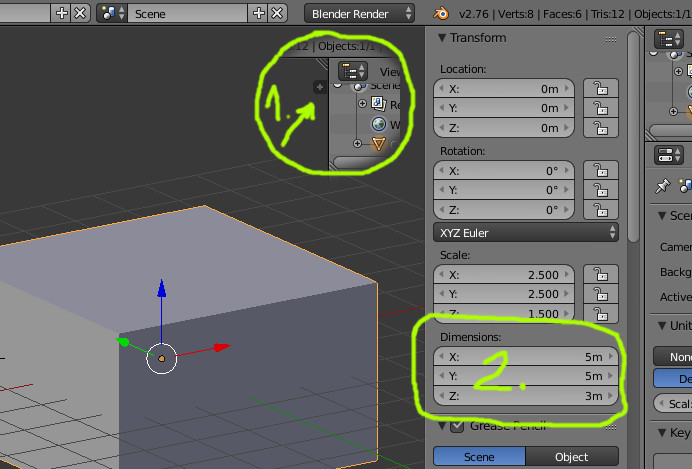The width and height of the screenshot is (692, 469).
Task: Select the Scale X field showing 2.500
Action: 504,275
